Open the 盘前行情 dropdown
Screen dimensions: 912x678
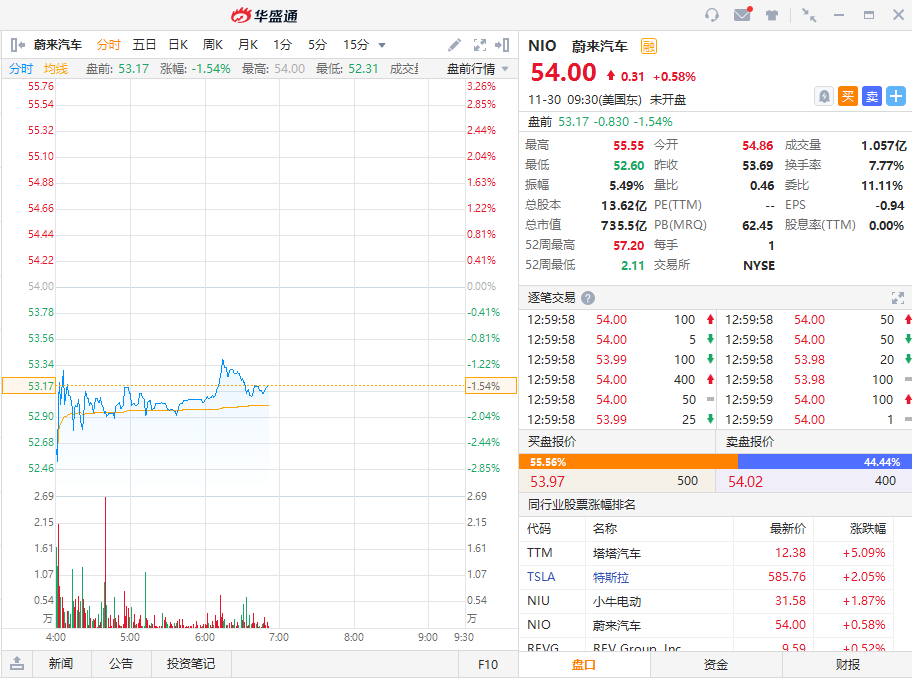(x=478, y=69)
